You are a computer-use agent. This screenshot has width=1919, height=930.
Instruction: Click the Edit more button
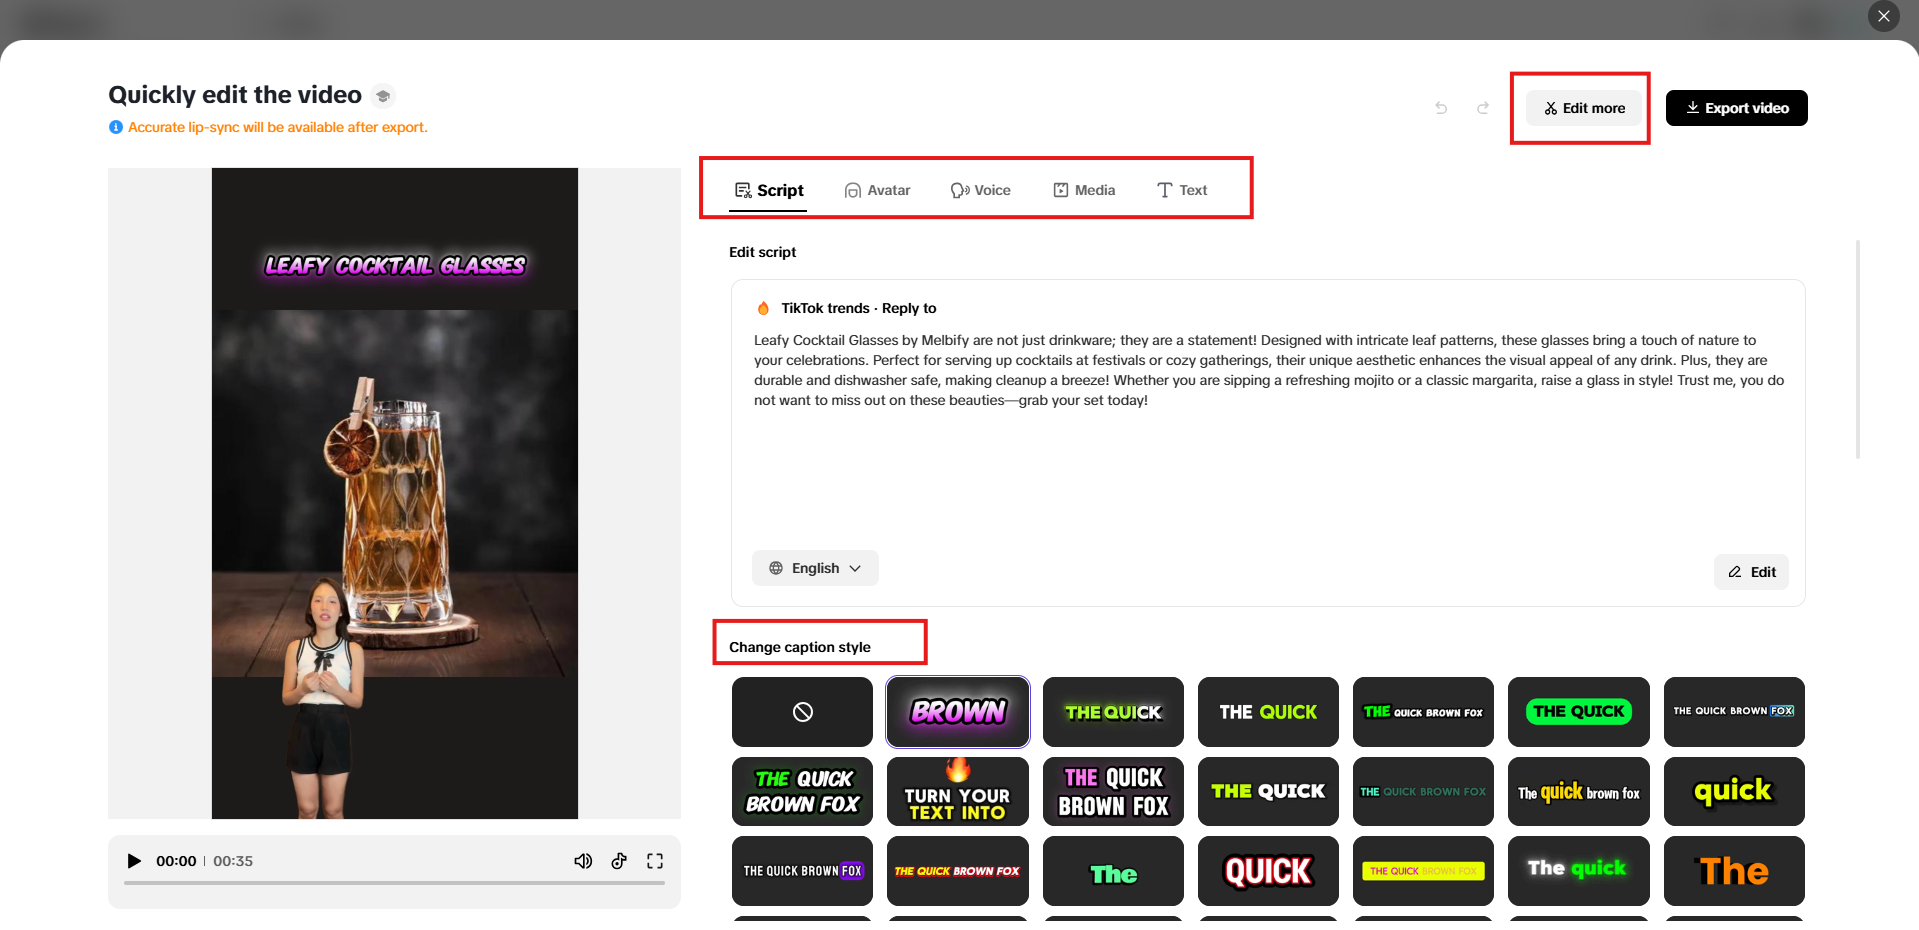coord(1585,108)
